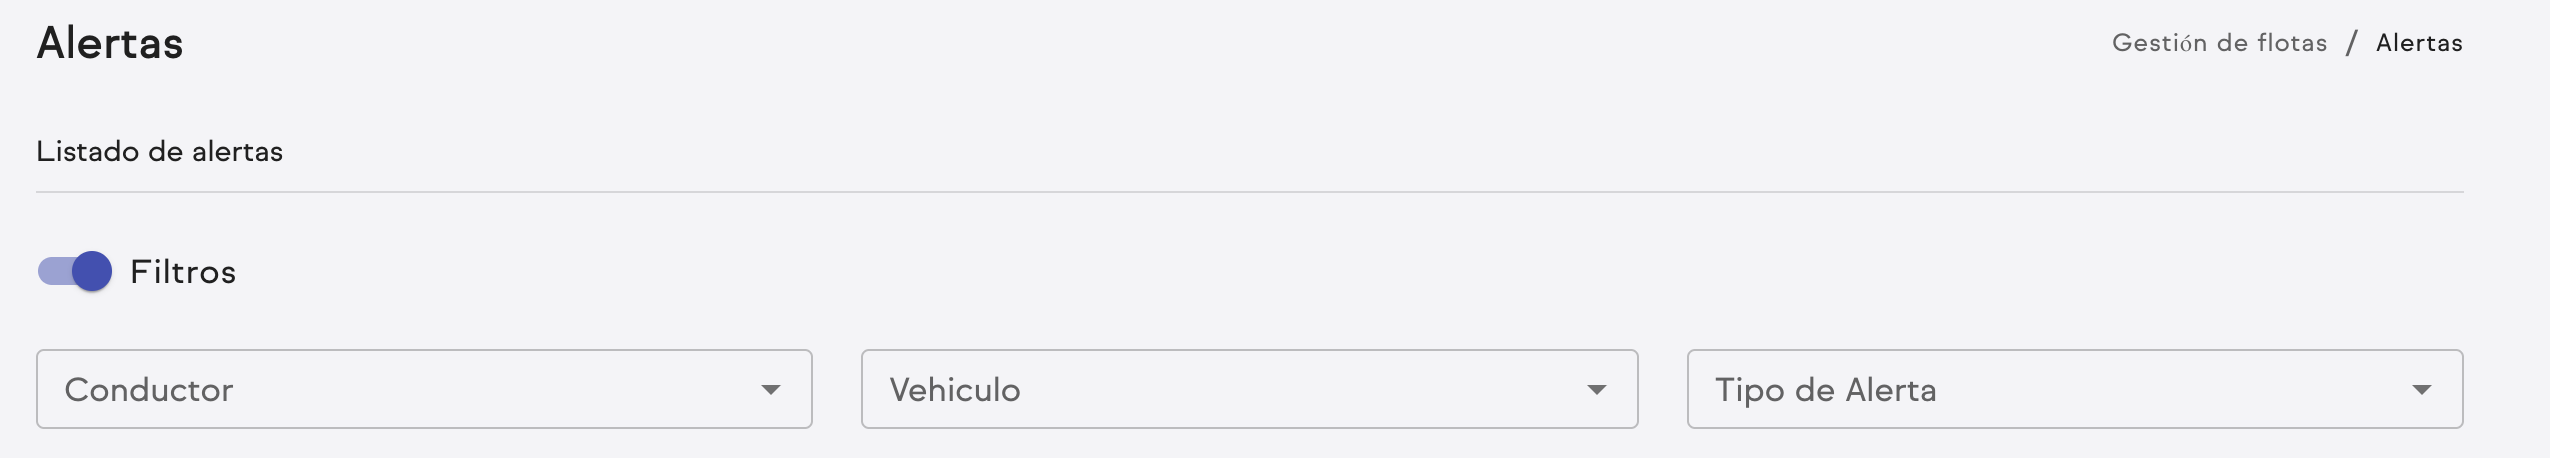This screenshot has height=458, width=2550.
Task: Open the Conductor dropdown
Action: tap(423, 389)
